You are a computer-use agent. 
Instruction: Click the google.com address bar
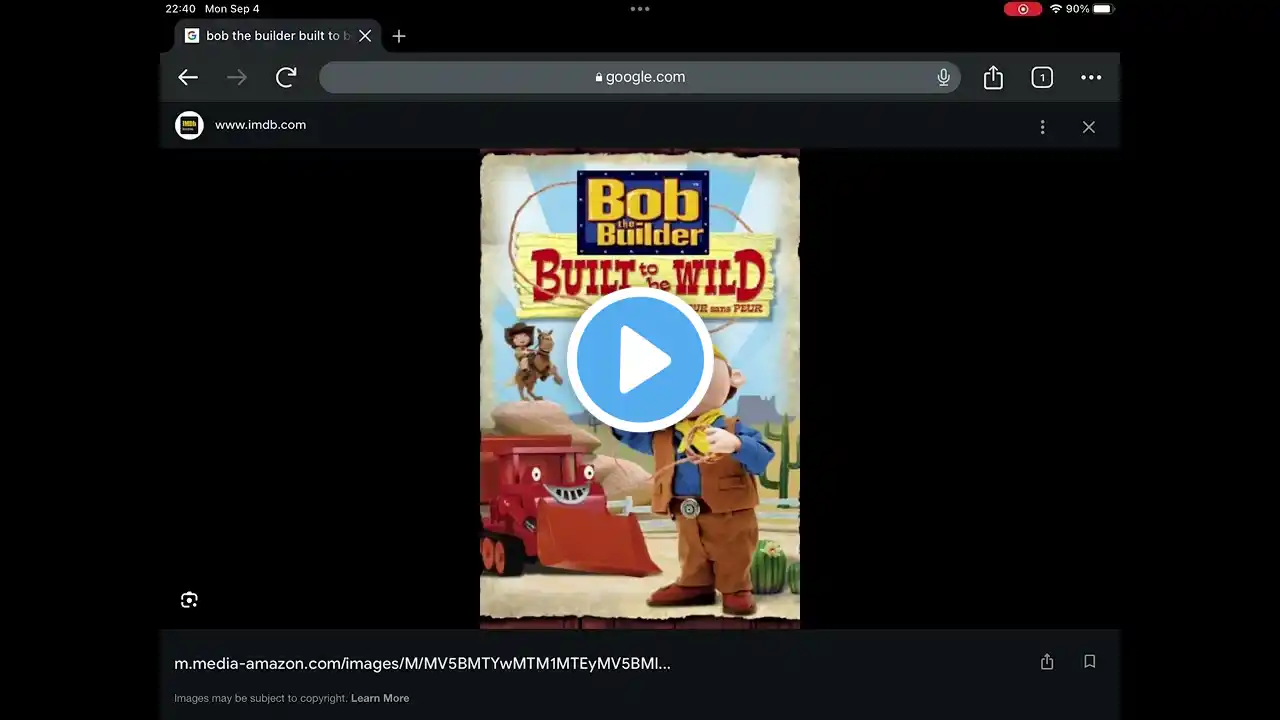coord(640,77)
